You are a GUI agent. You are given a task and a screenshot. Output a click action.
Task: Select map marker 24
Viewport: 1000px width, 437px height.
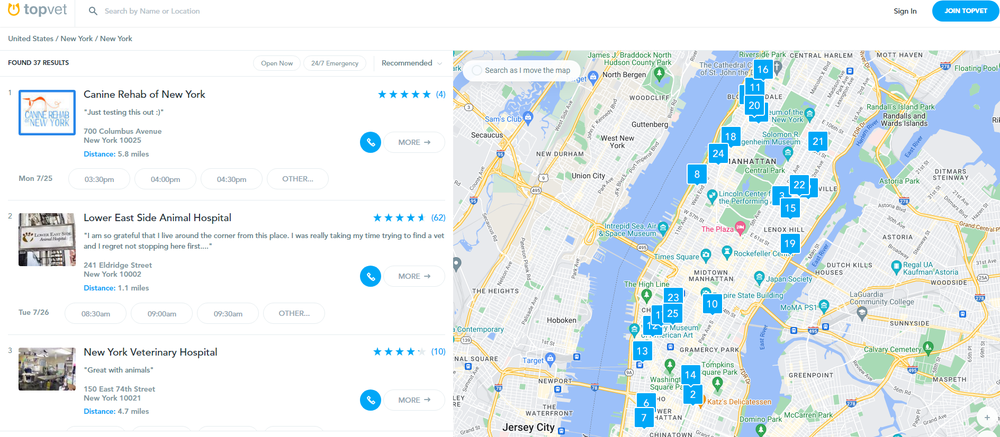[x=718, y=154]
